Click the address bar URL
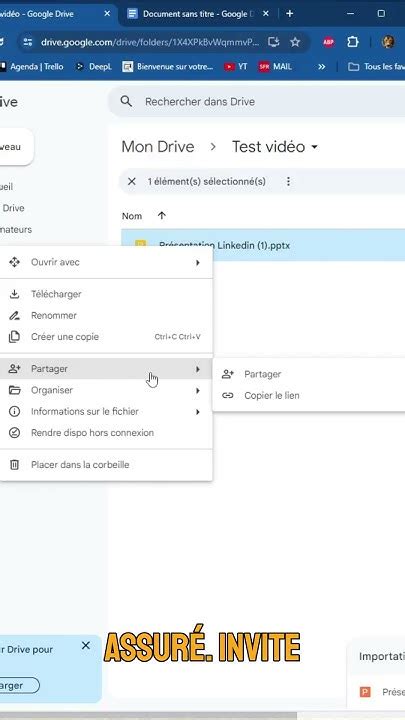 click(x=150, y=42)
